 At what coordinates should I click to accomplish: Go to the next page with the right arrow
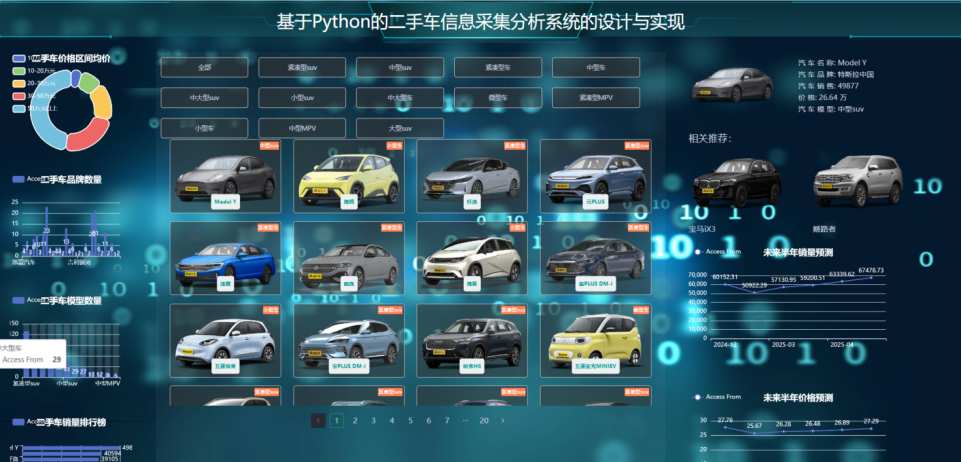pyautogui.click(x=502, y=420)
